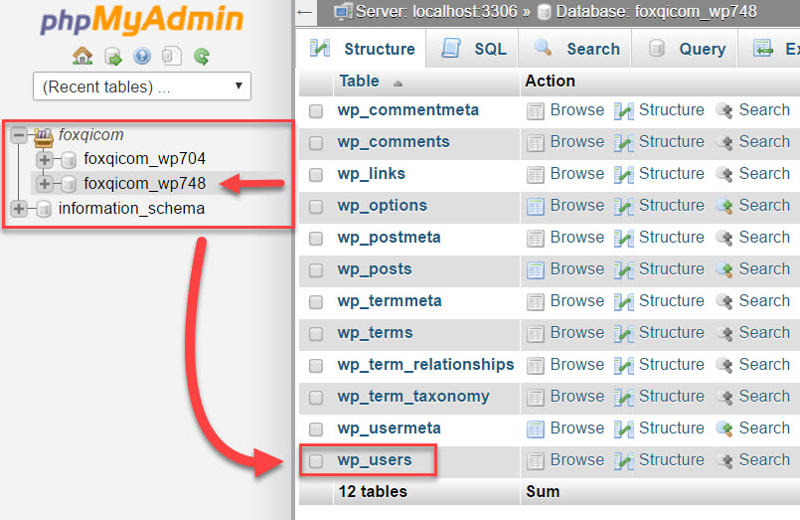Click the information_schema database cylinder icon

point(44,209)
